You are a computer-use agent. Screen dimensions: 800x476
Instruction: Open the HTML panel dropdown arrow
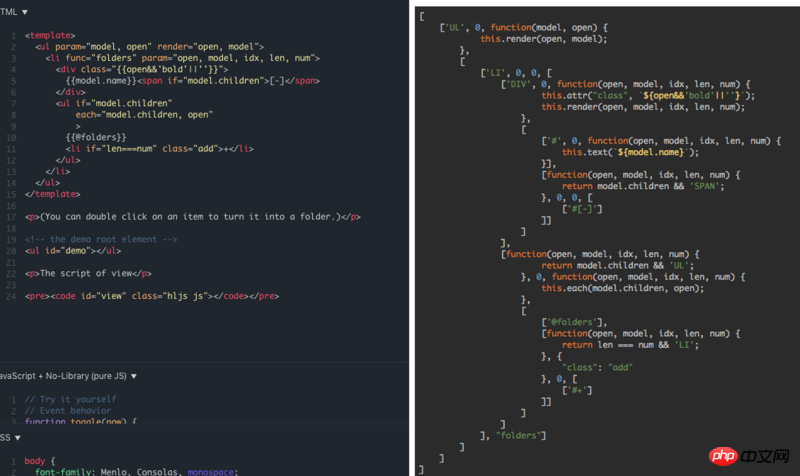coord(24,12)
